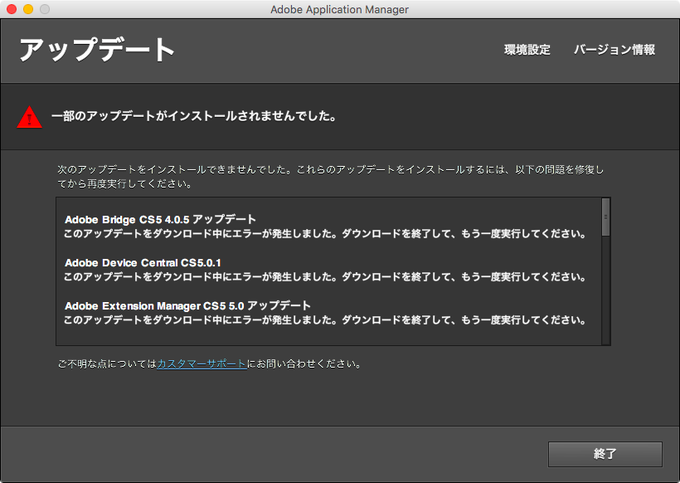Click the error text under Adobe Bridge
Viewport: 680px width, 483px height.
[x=325, y=234]
